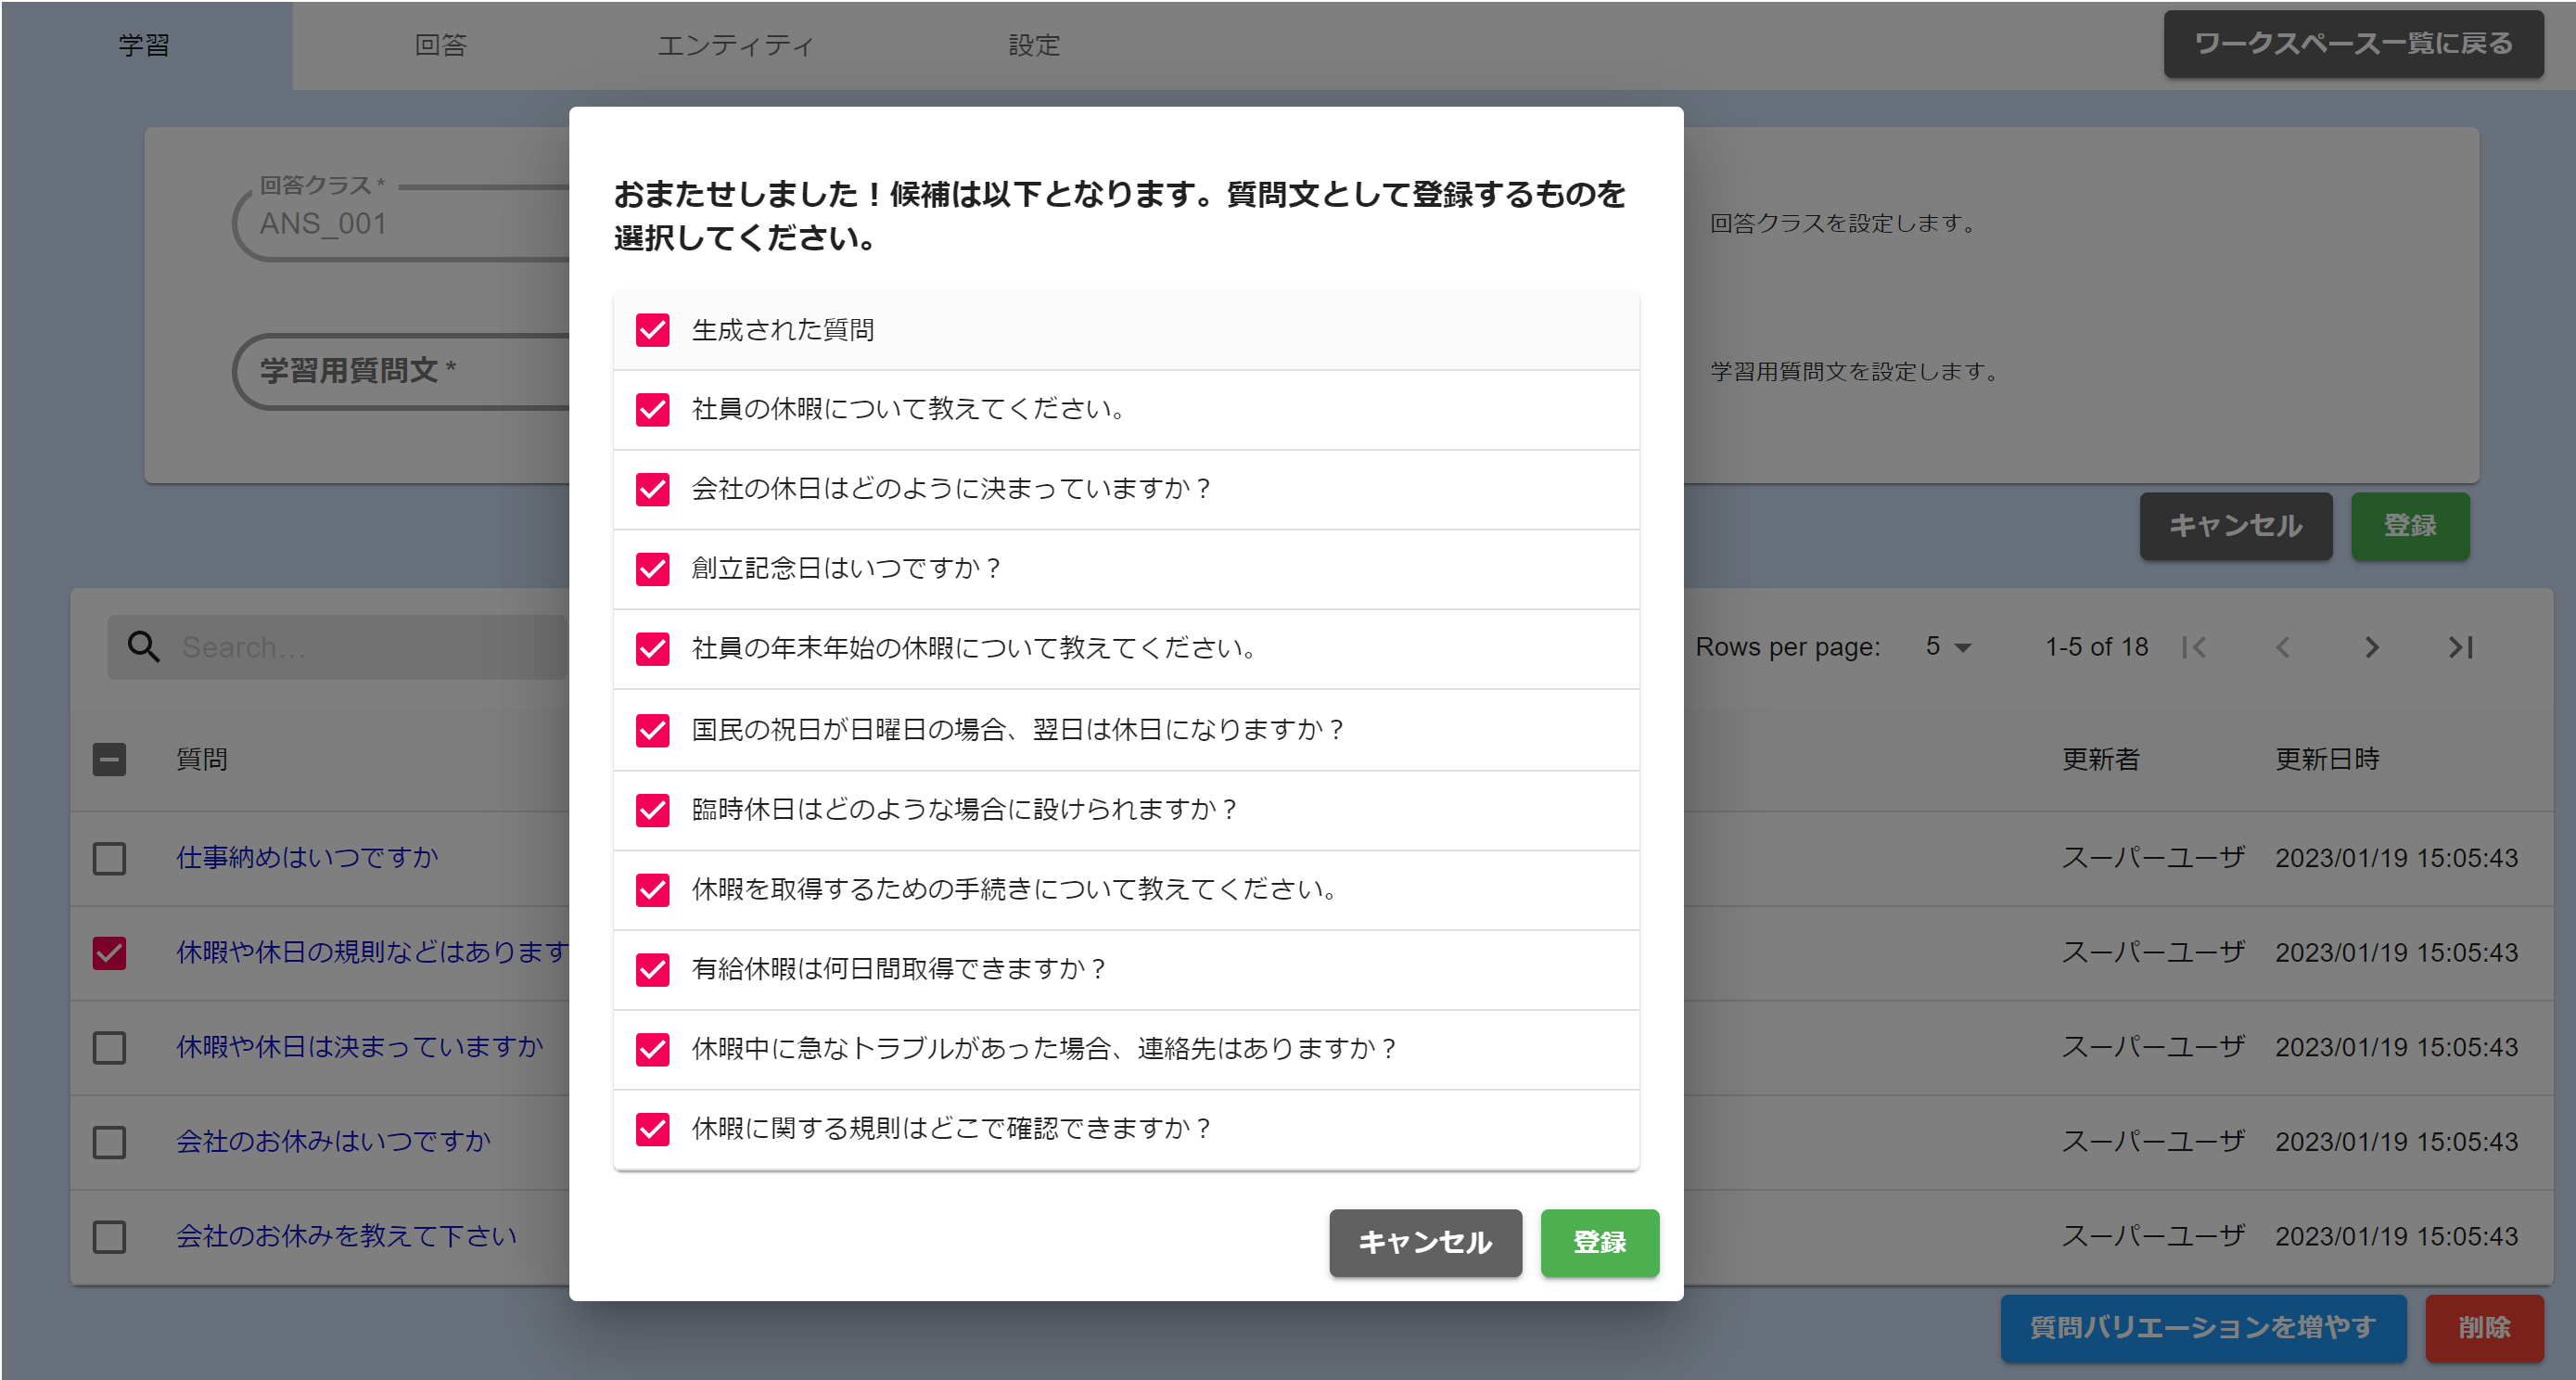Uncheck the 生成された質問 select-all checkbox
The image size is (2576, 1380).
pos(652,330)
